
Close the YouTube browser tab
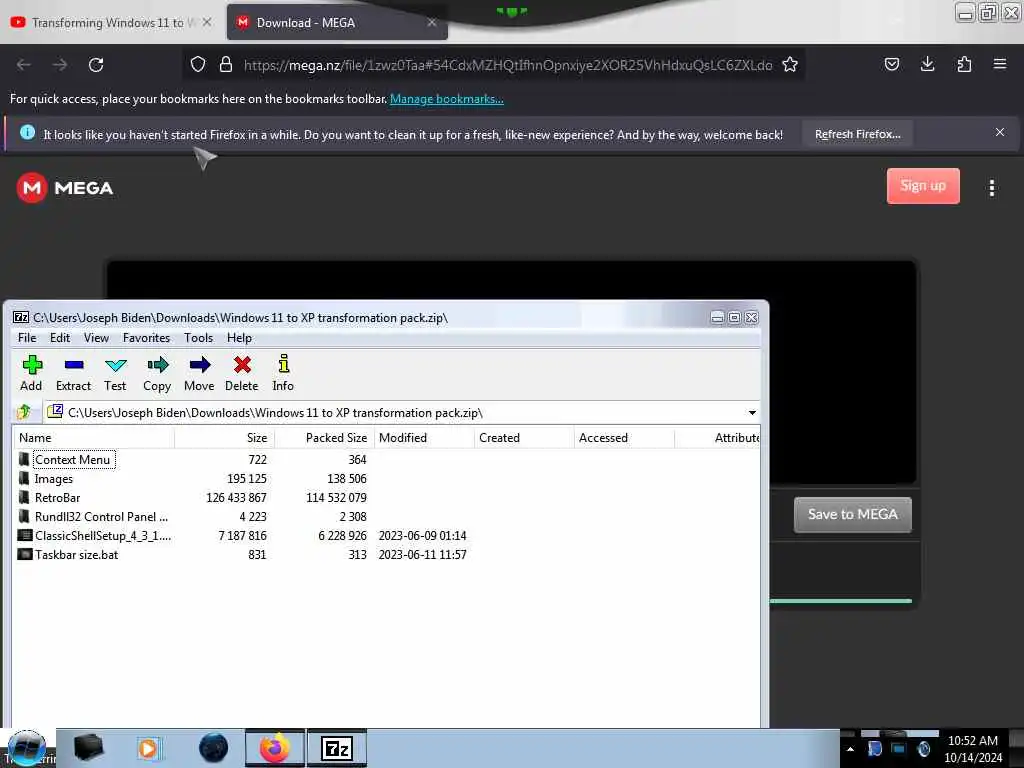click(x=206, y=22)
